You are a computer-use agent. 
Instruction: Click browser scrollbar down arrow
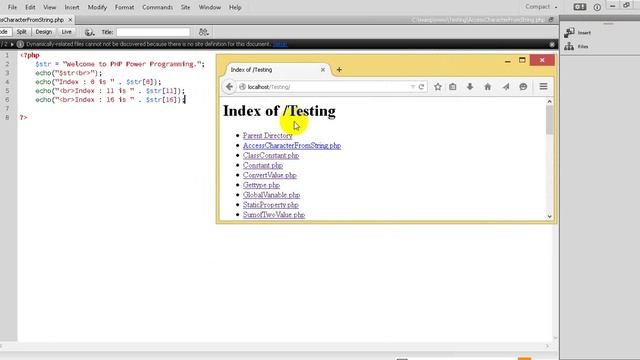click(x=549, y=216)
